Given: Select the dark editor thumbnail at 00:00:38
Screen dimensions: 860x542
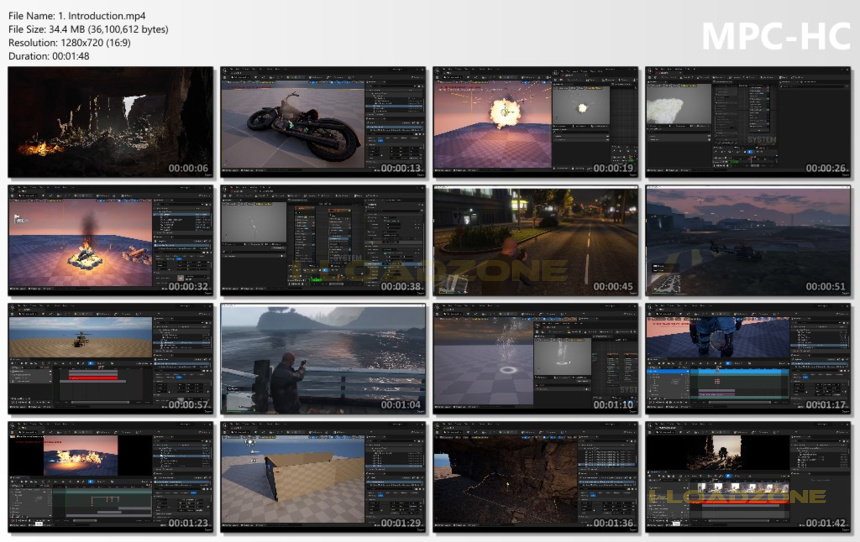Looking at the screenshot, I should (x=323, y=240).
